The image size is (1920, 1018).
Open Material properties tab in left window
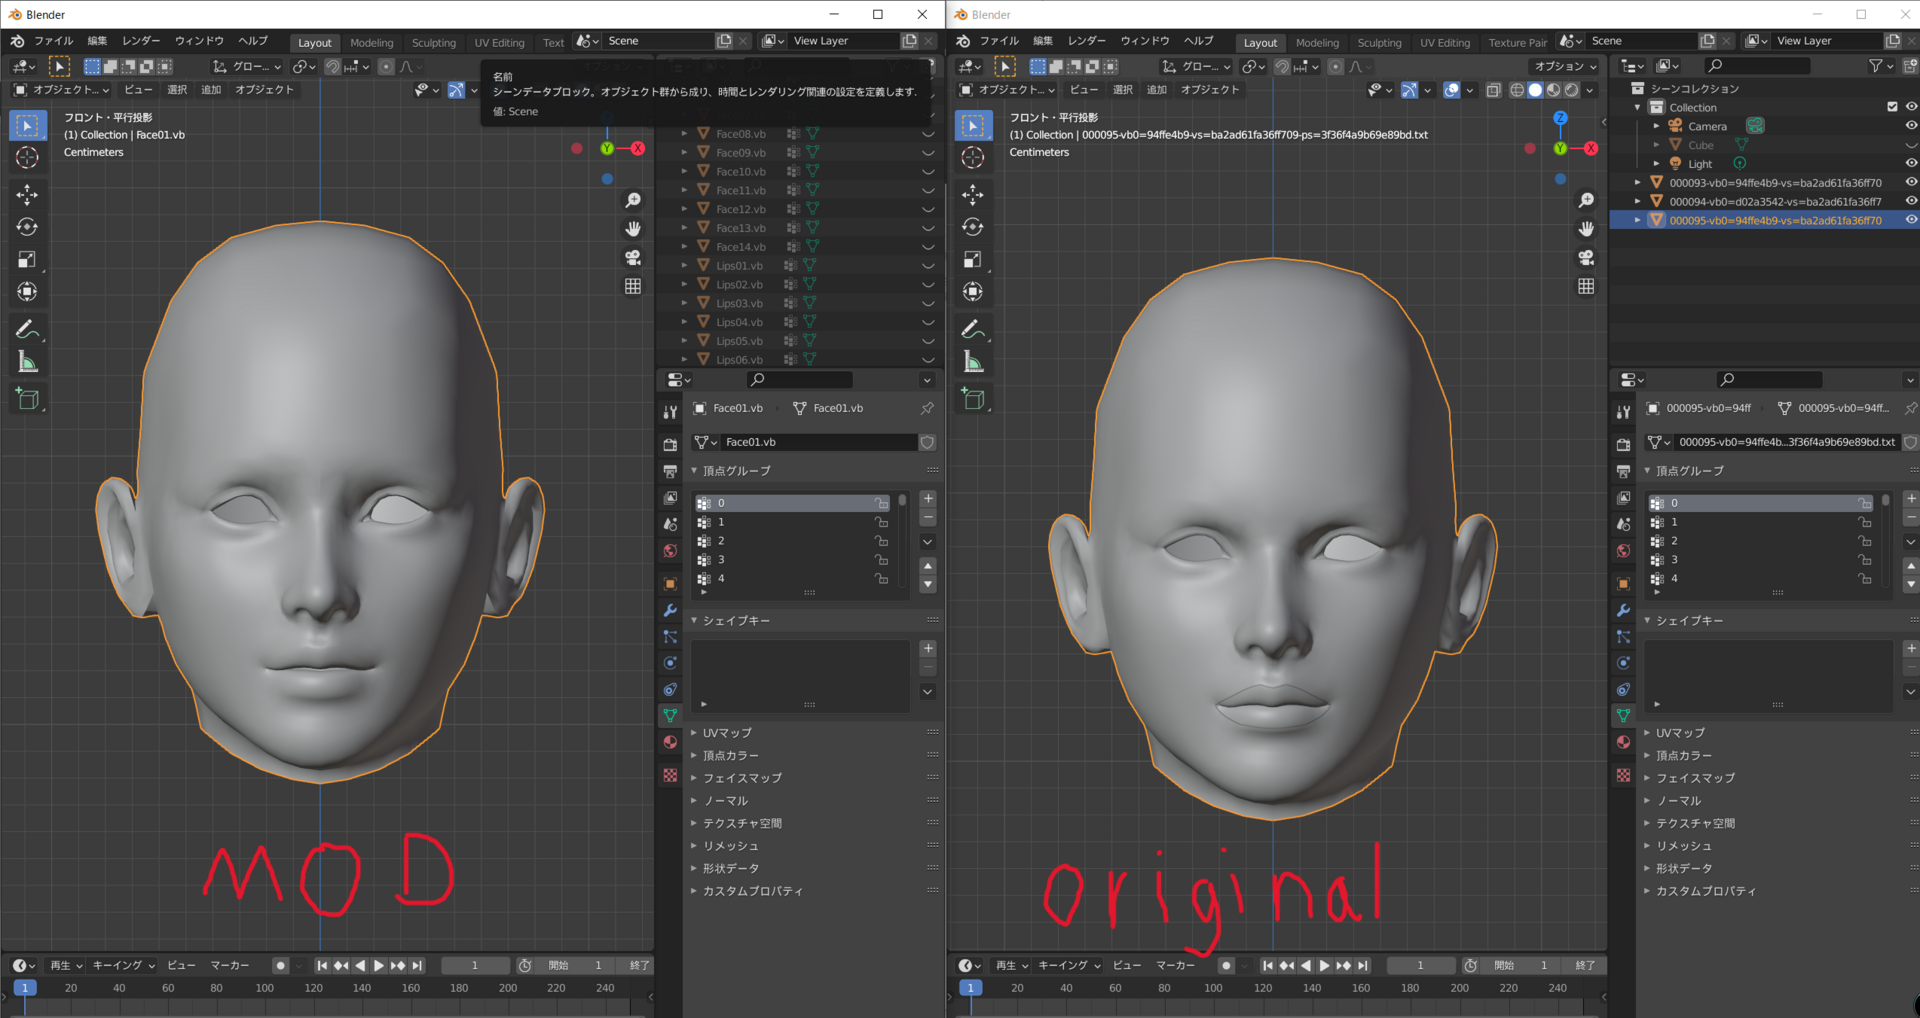coord(670,742)
